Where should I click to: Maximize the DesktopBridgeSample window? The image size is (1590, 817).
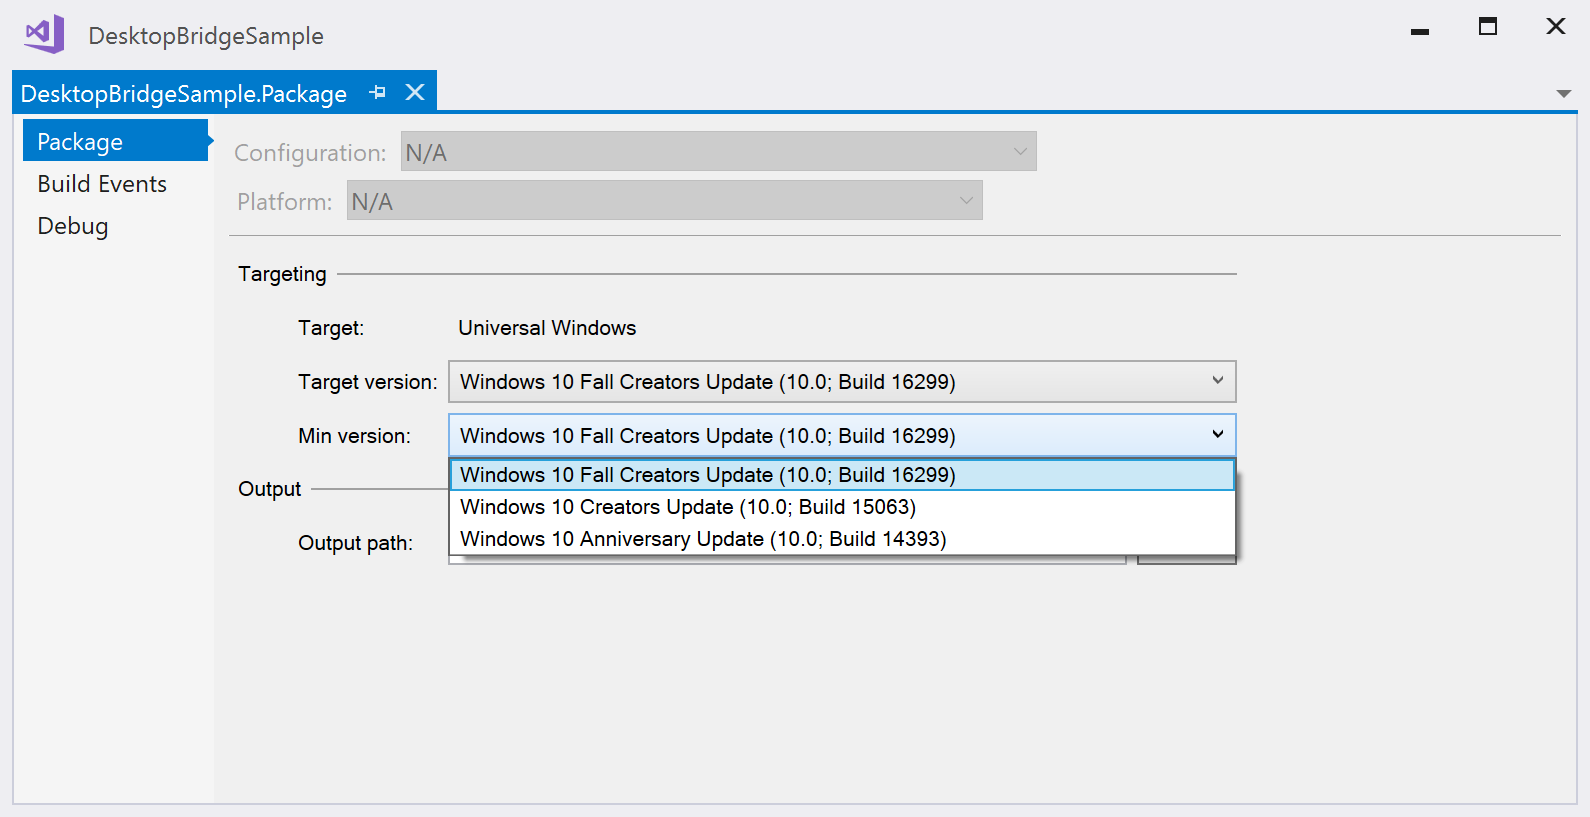(1488, 27)
